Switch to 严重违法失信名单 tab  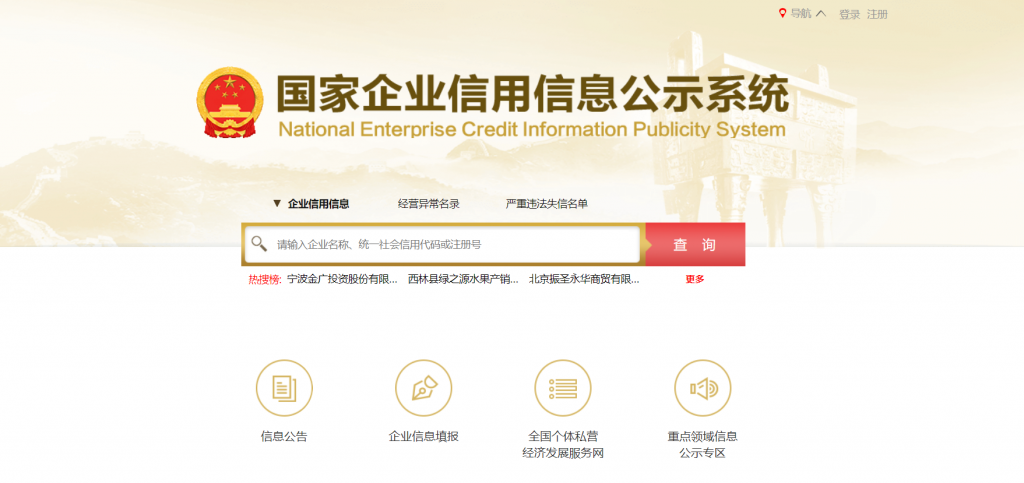coord(546,204)
